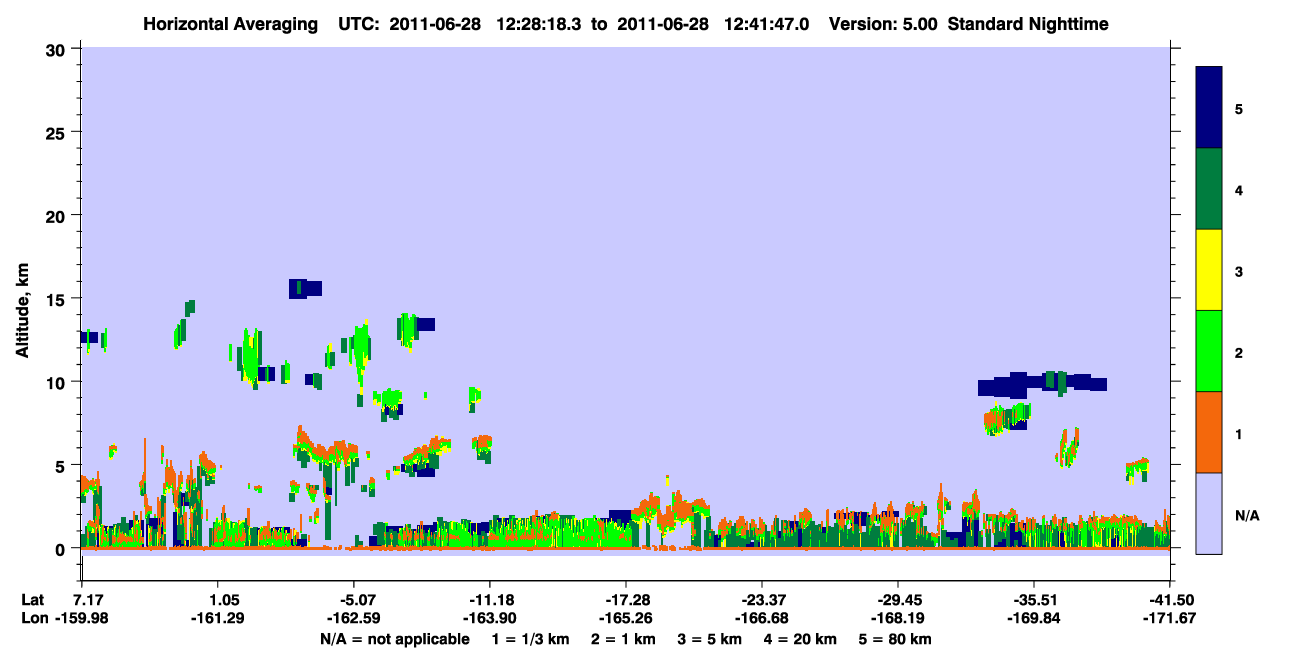The height and width of the screenshot is (667, 1300).
Task: Click the longitude value -161.29
Action: point(218,619)
